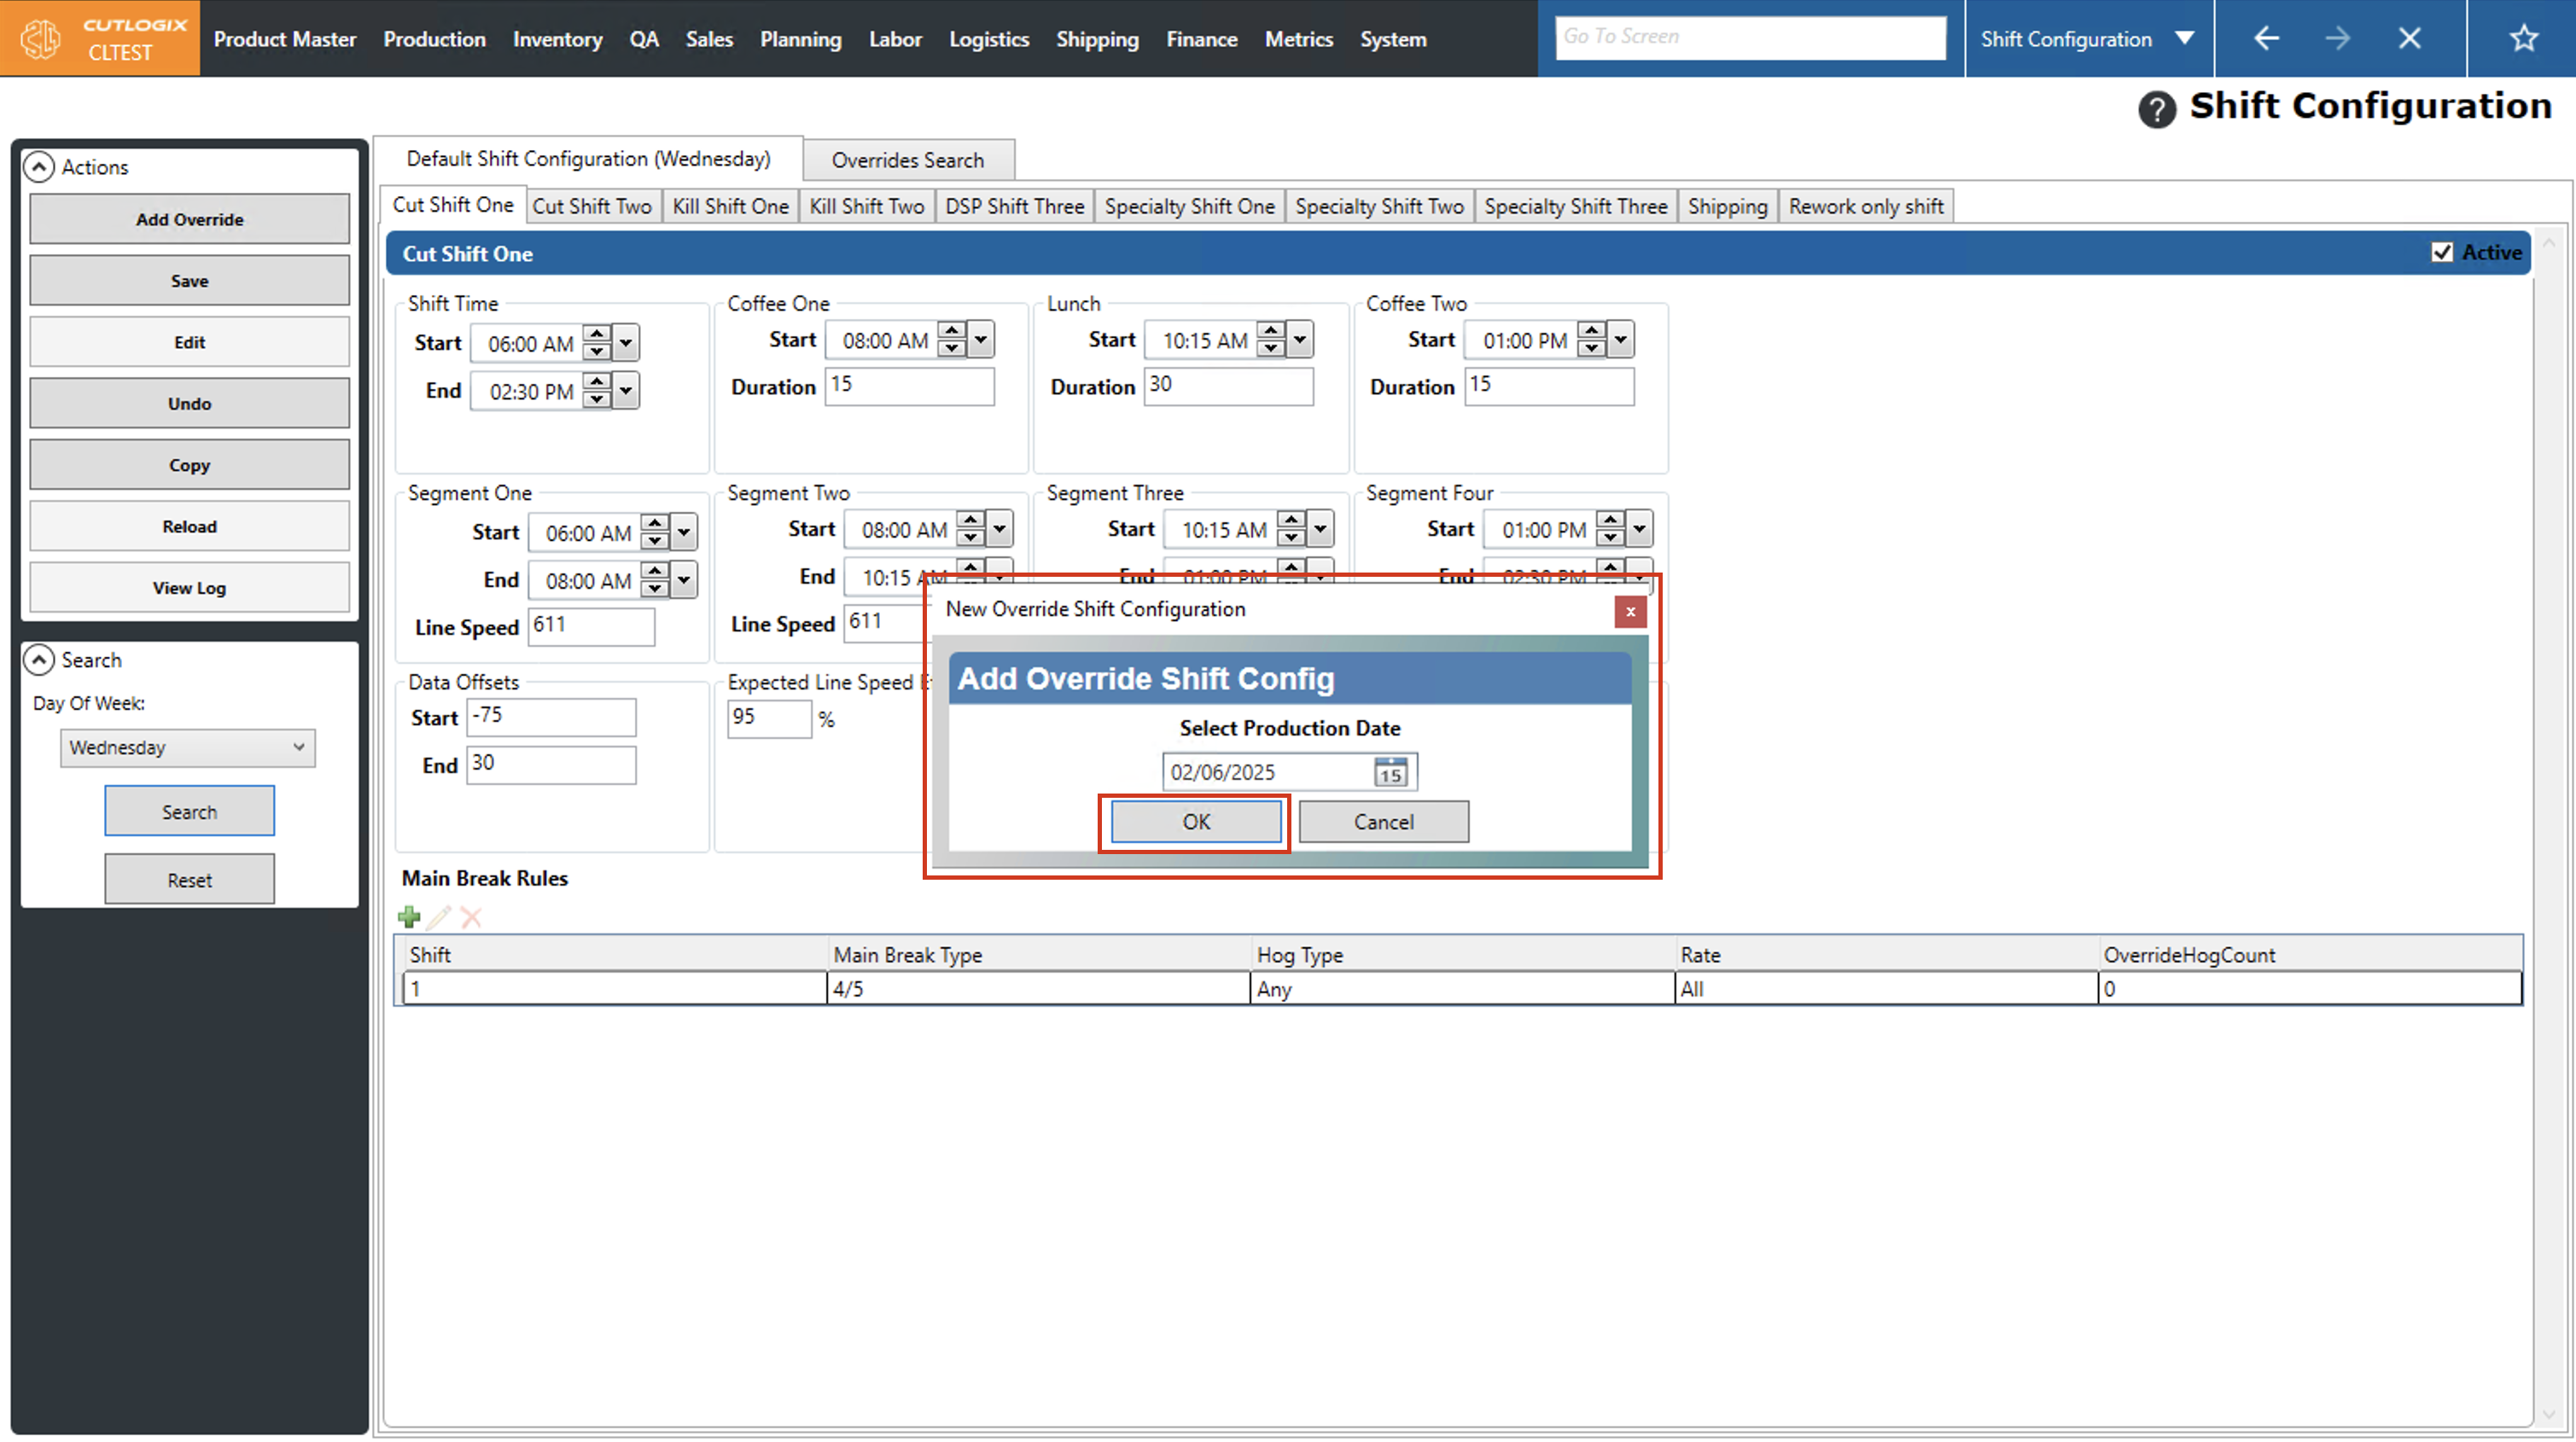The image size is (2576, 1442).
Task: Collapse the Search panel
Action: (39, 660)
